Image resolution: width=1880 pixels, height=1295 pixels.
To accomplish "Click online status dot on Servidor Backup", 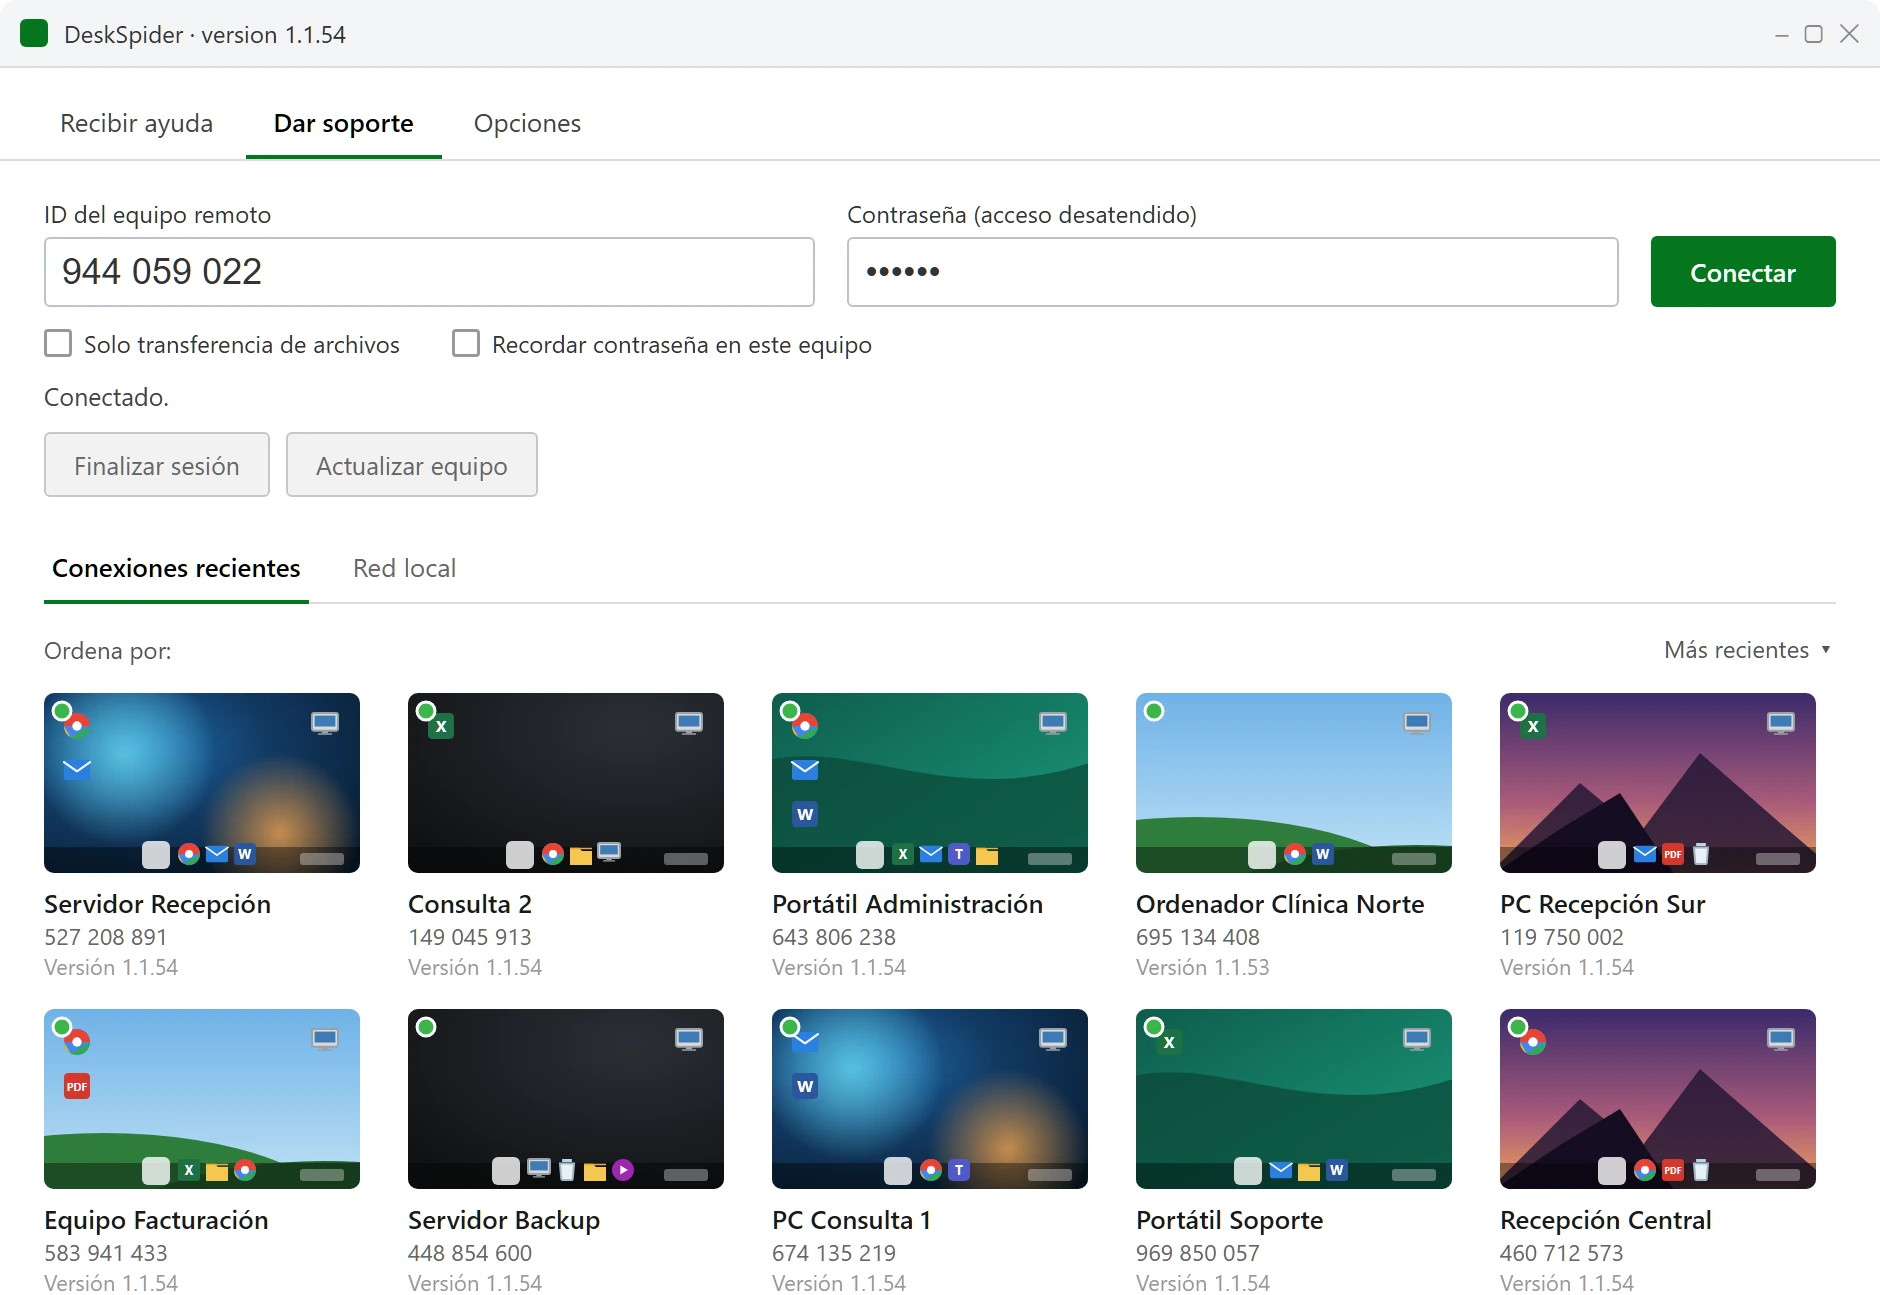I will pos(426,1027).
